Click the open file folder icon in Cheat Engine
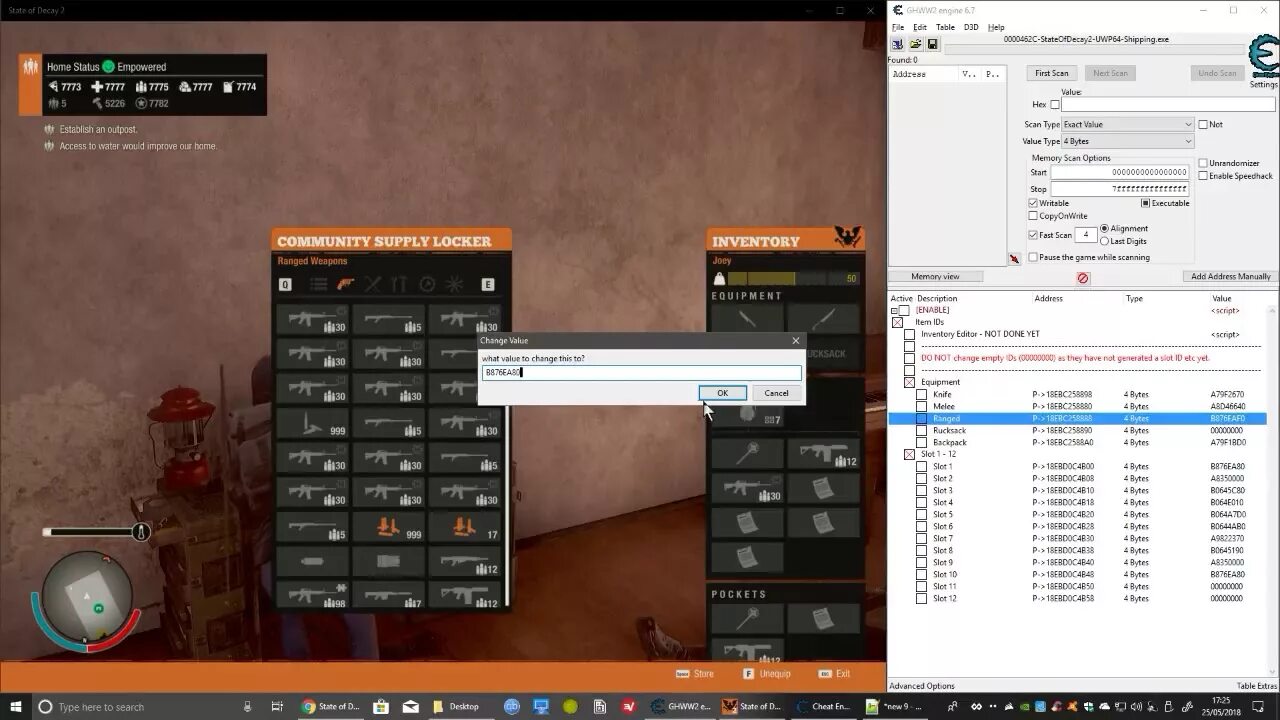 point(915,45)
